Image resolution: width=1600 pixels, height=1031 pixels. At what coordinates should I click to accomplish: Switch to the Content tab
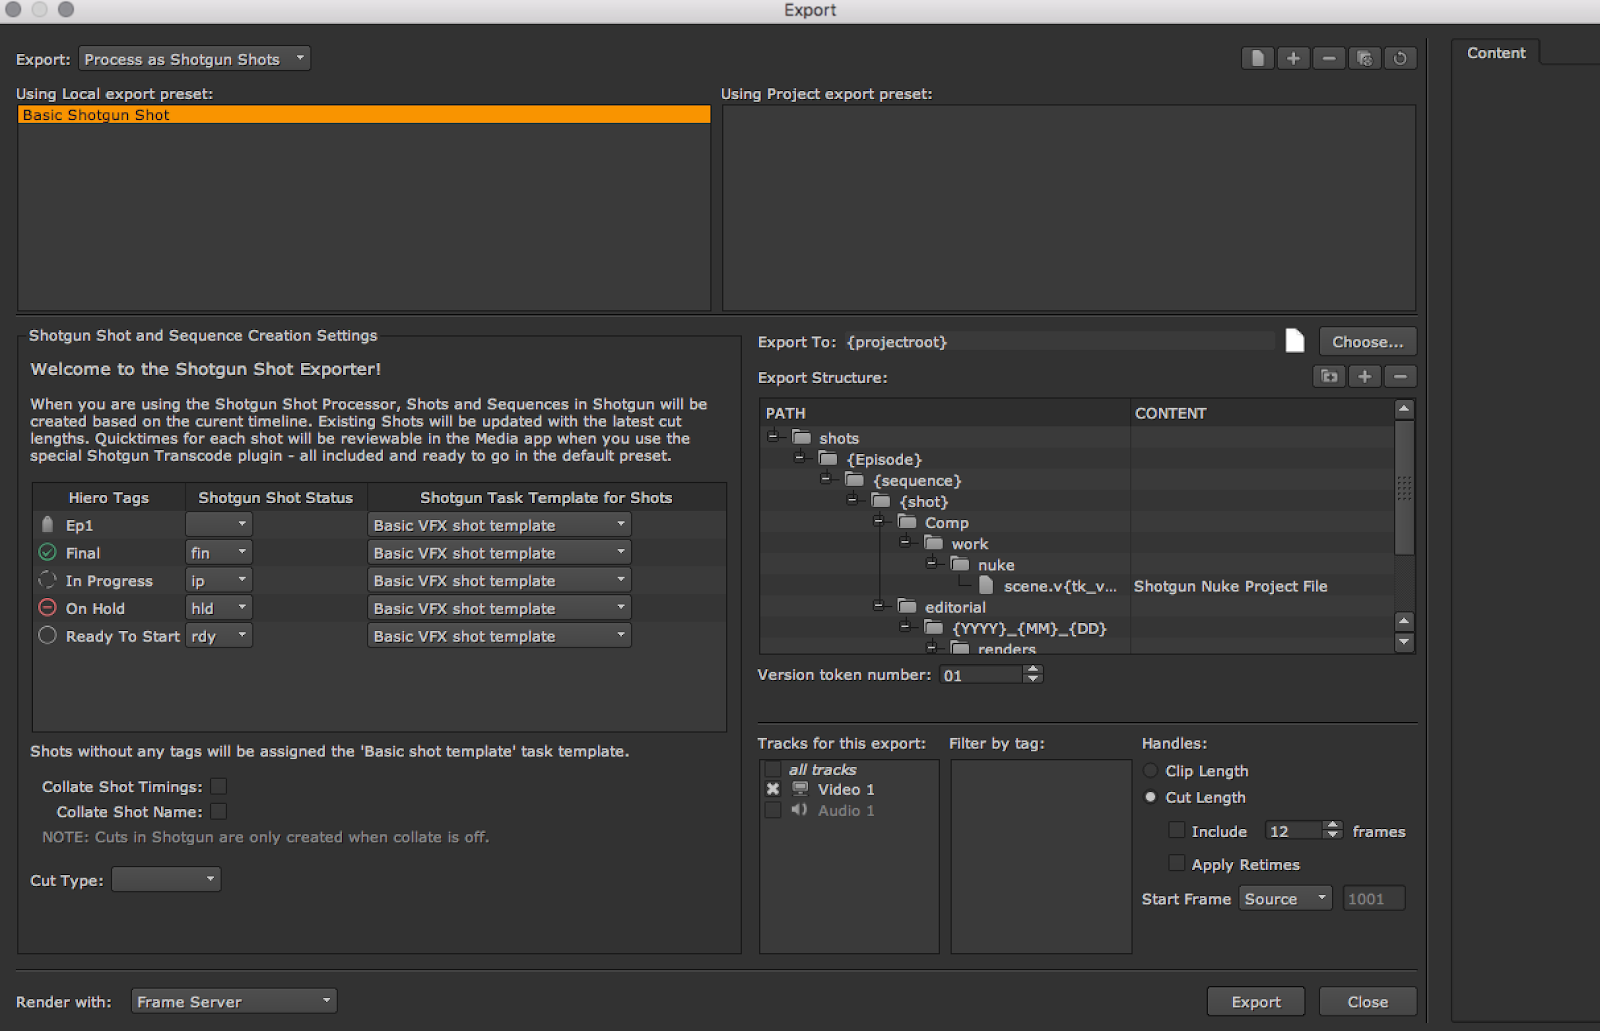click(x=1496, y=53)
